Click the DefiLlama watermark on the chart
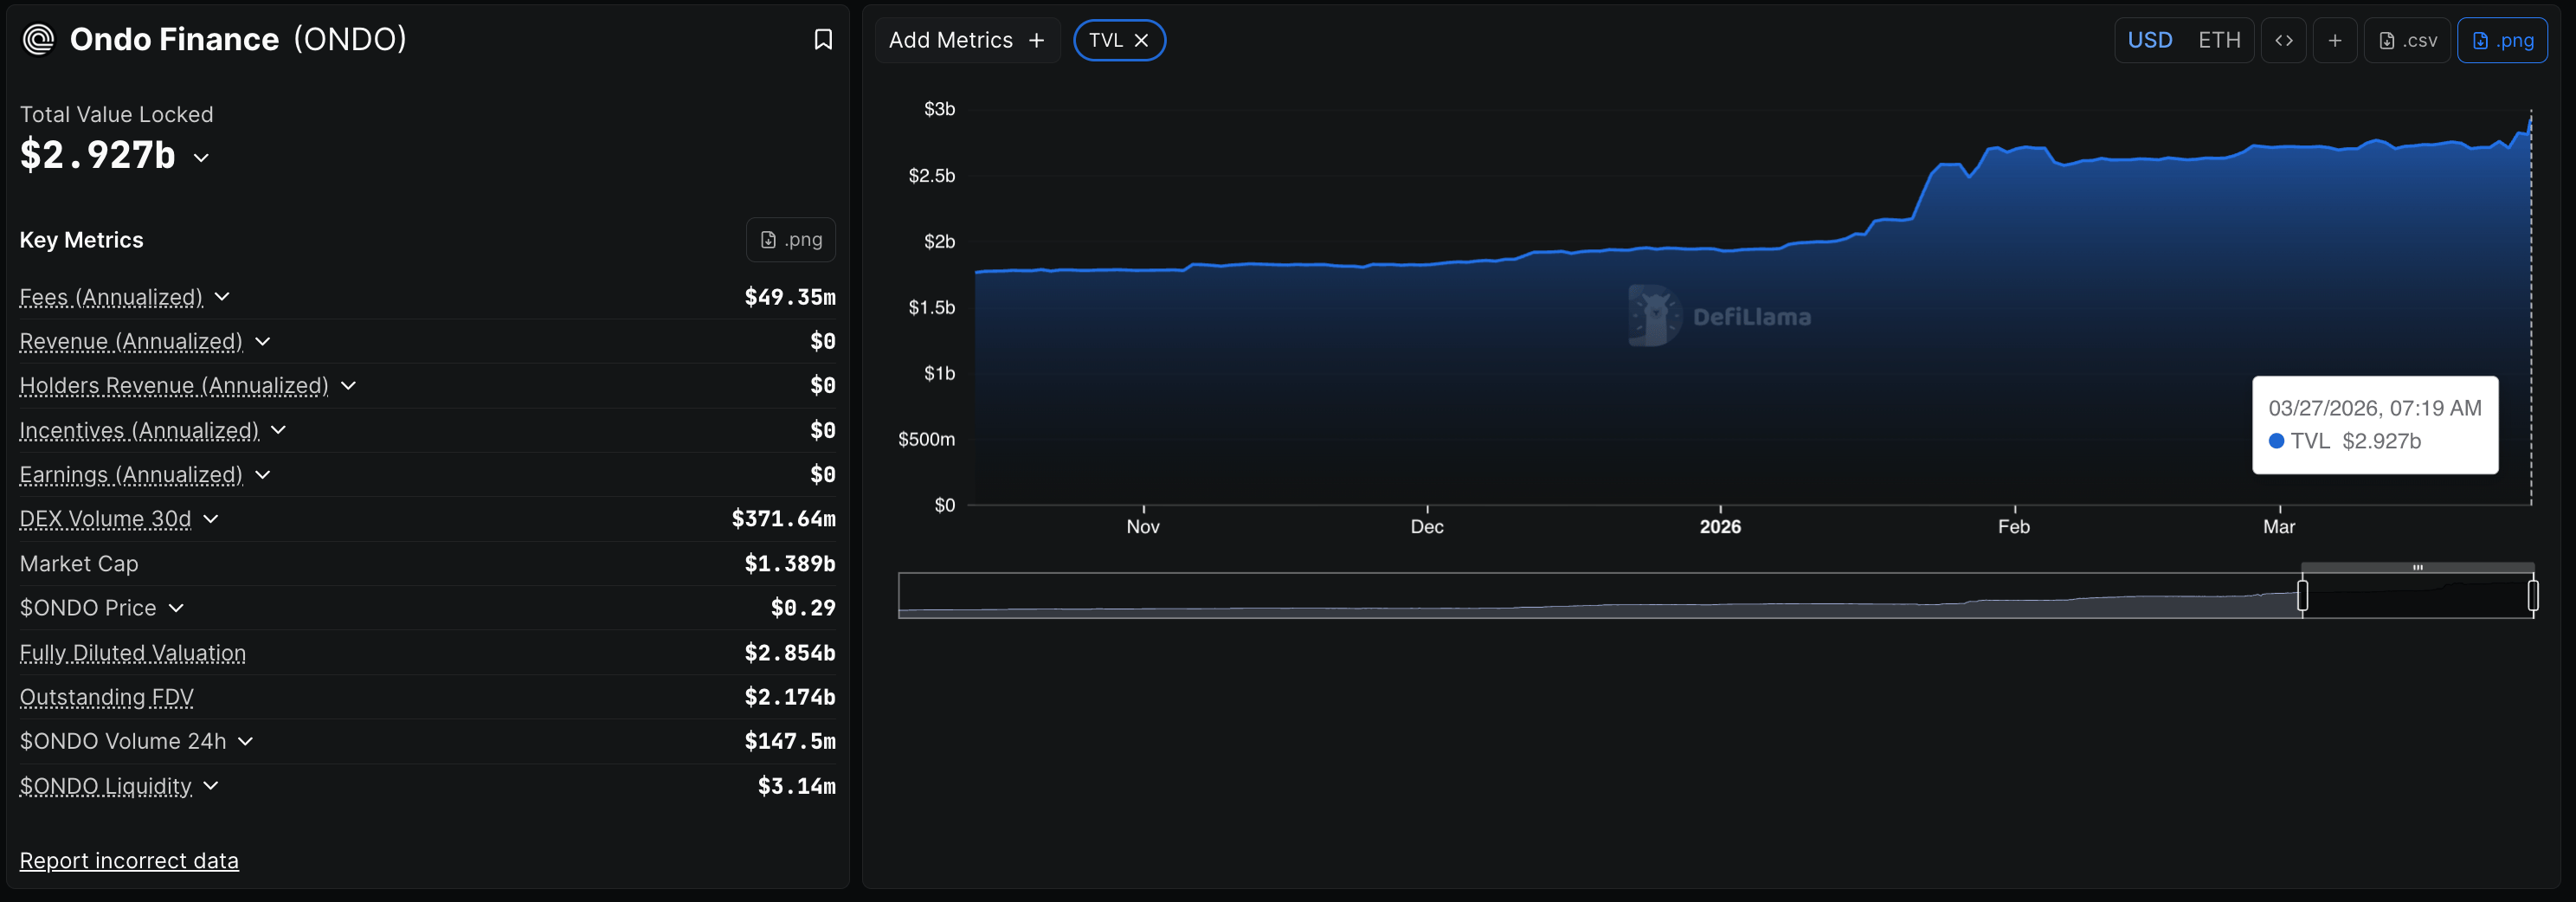This screenshot has height=902, width=2576. coord(1719,316)
